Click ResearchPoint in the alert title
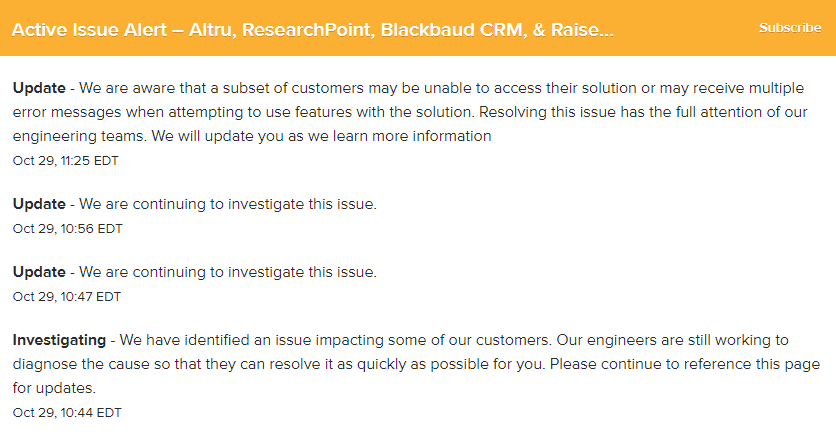 click(307, 29)
